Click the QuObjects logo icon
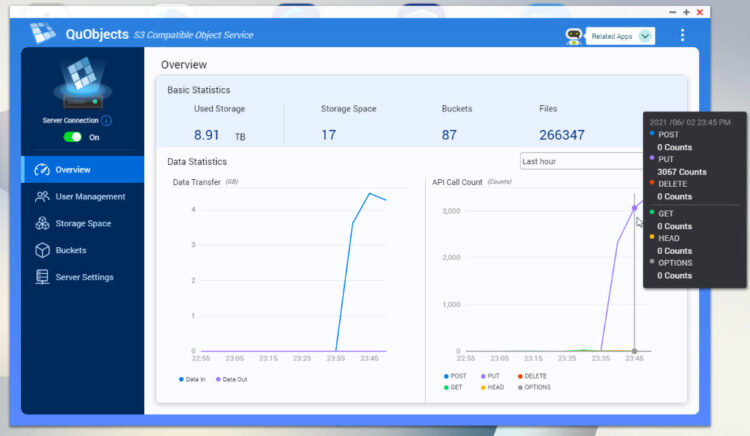 (43, 33)
